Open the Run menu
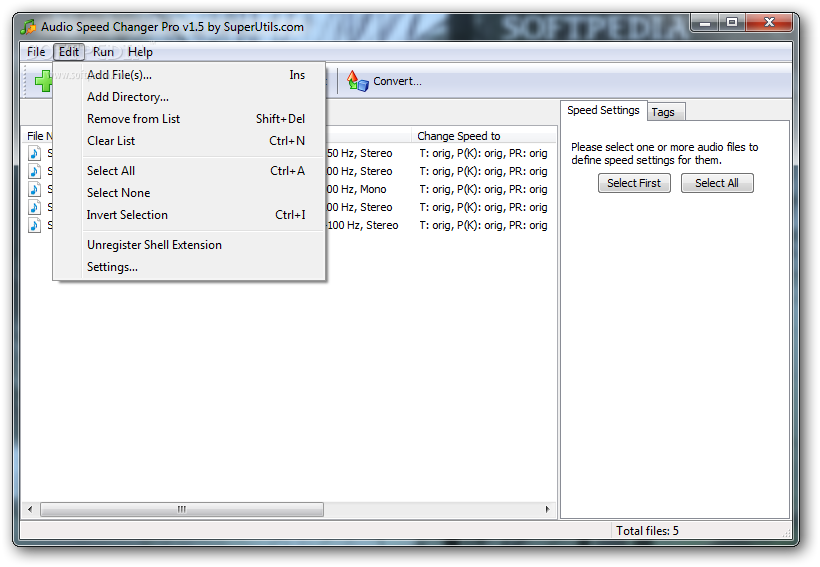The image size is (820, 567). 103,52
